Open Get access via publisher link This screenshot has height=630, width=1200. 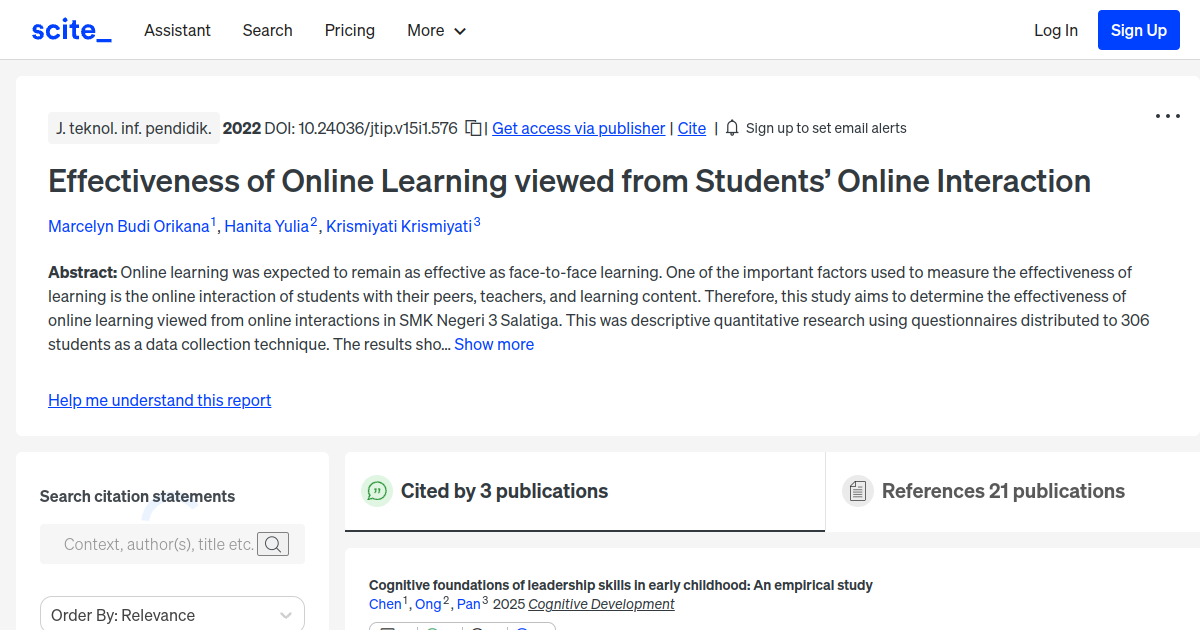tap(578, 128)
